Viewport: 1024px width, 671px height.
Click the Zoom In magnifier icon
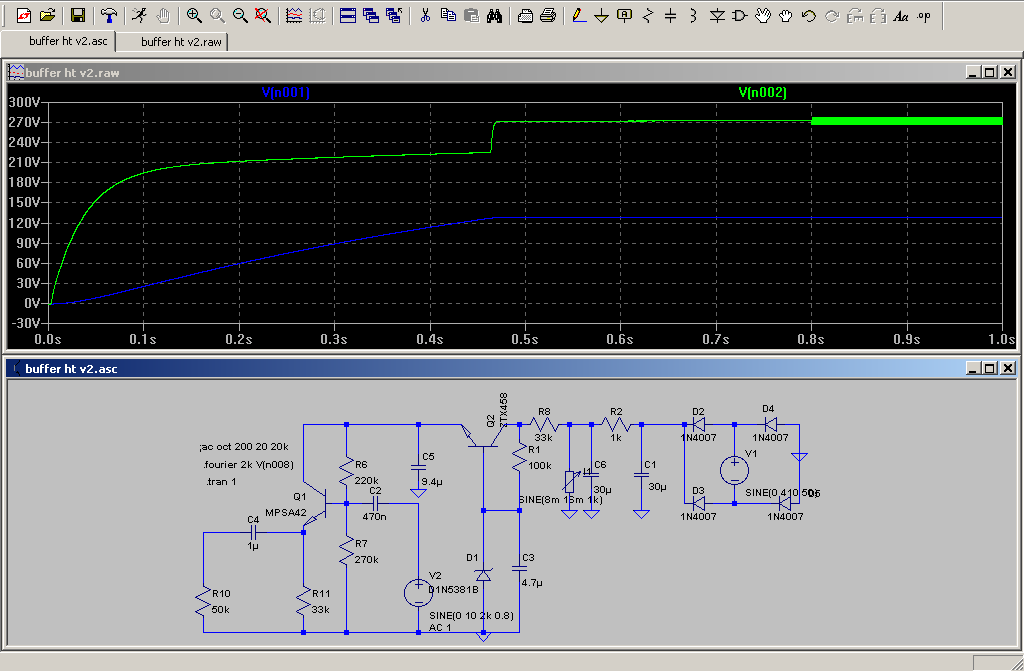[194, 16]
